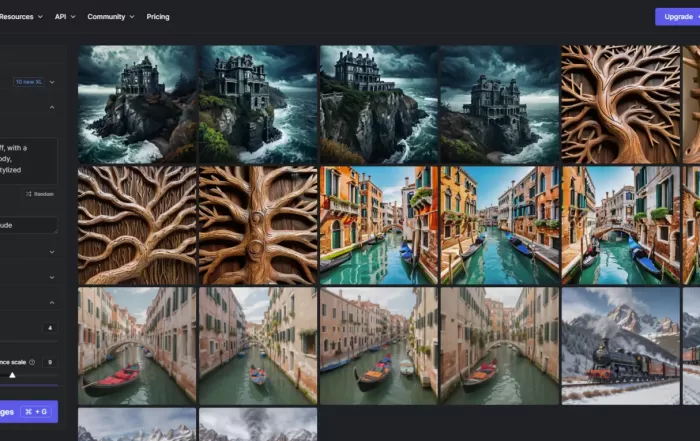The image size is (700, 441).
Task: Collapse the prompt section with the up chevron above the prompt box
Action: click(x=52, y=107)
